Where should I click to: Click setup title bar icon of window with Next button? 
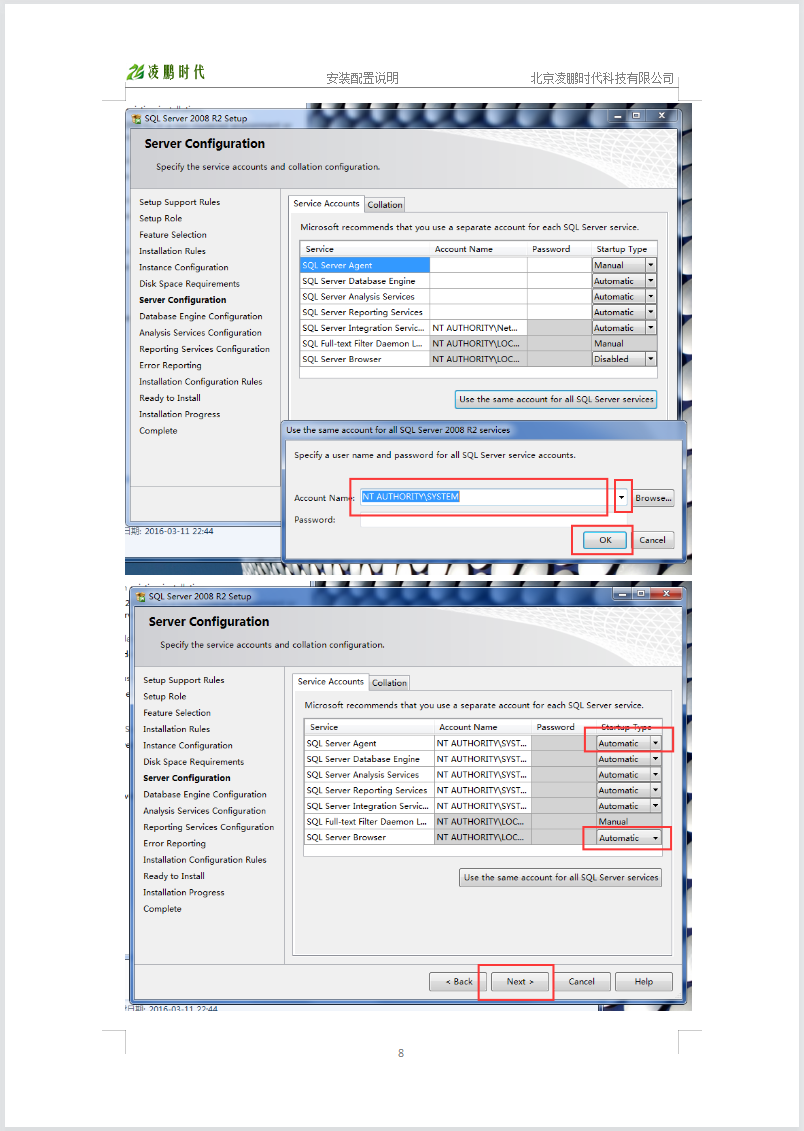[141, 597]
